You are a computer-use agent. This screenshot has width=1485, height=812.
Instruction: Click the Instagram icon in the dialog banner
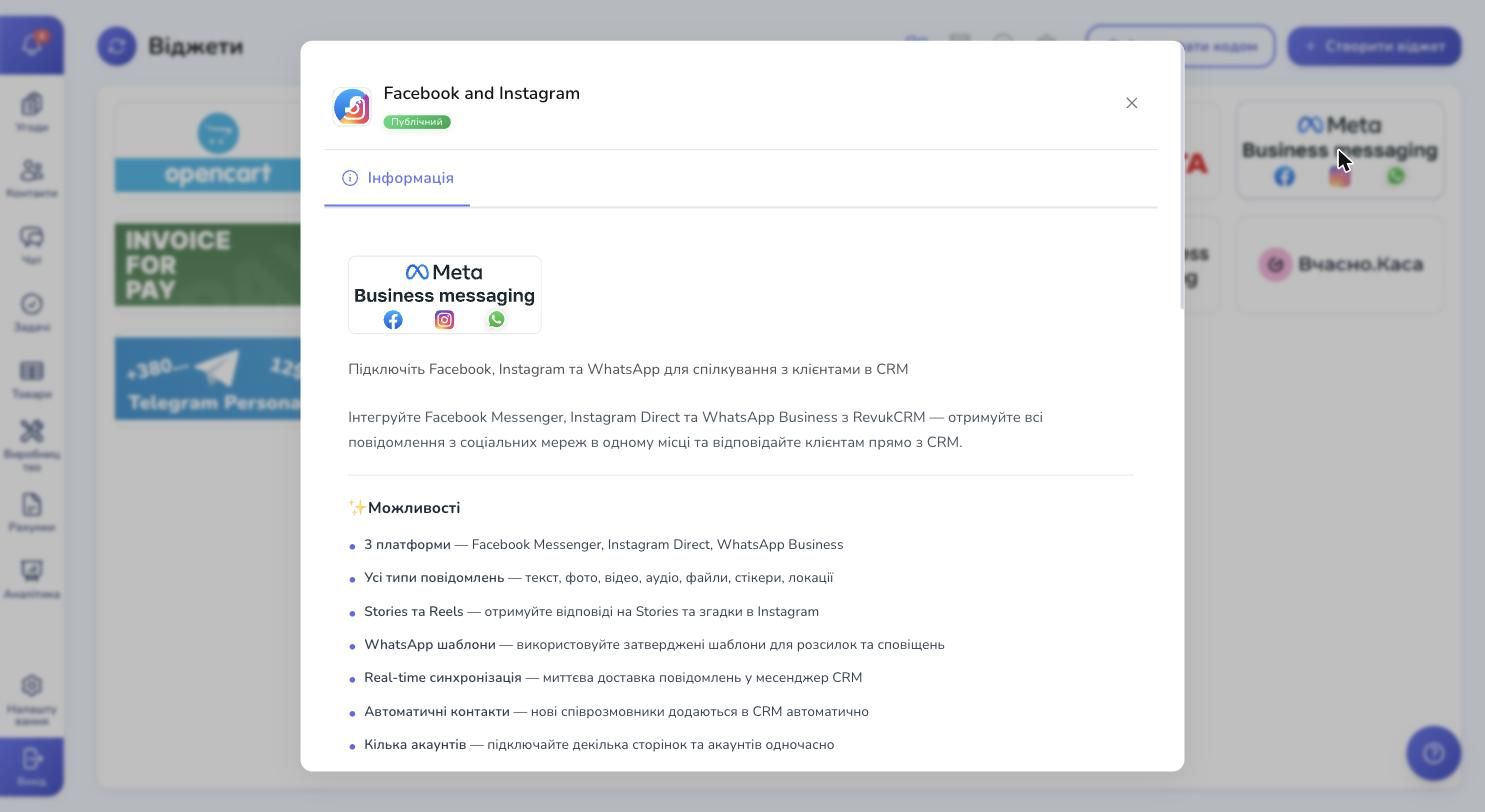pyautogui.click(x=444, y=320)
